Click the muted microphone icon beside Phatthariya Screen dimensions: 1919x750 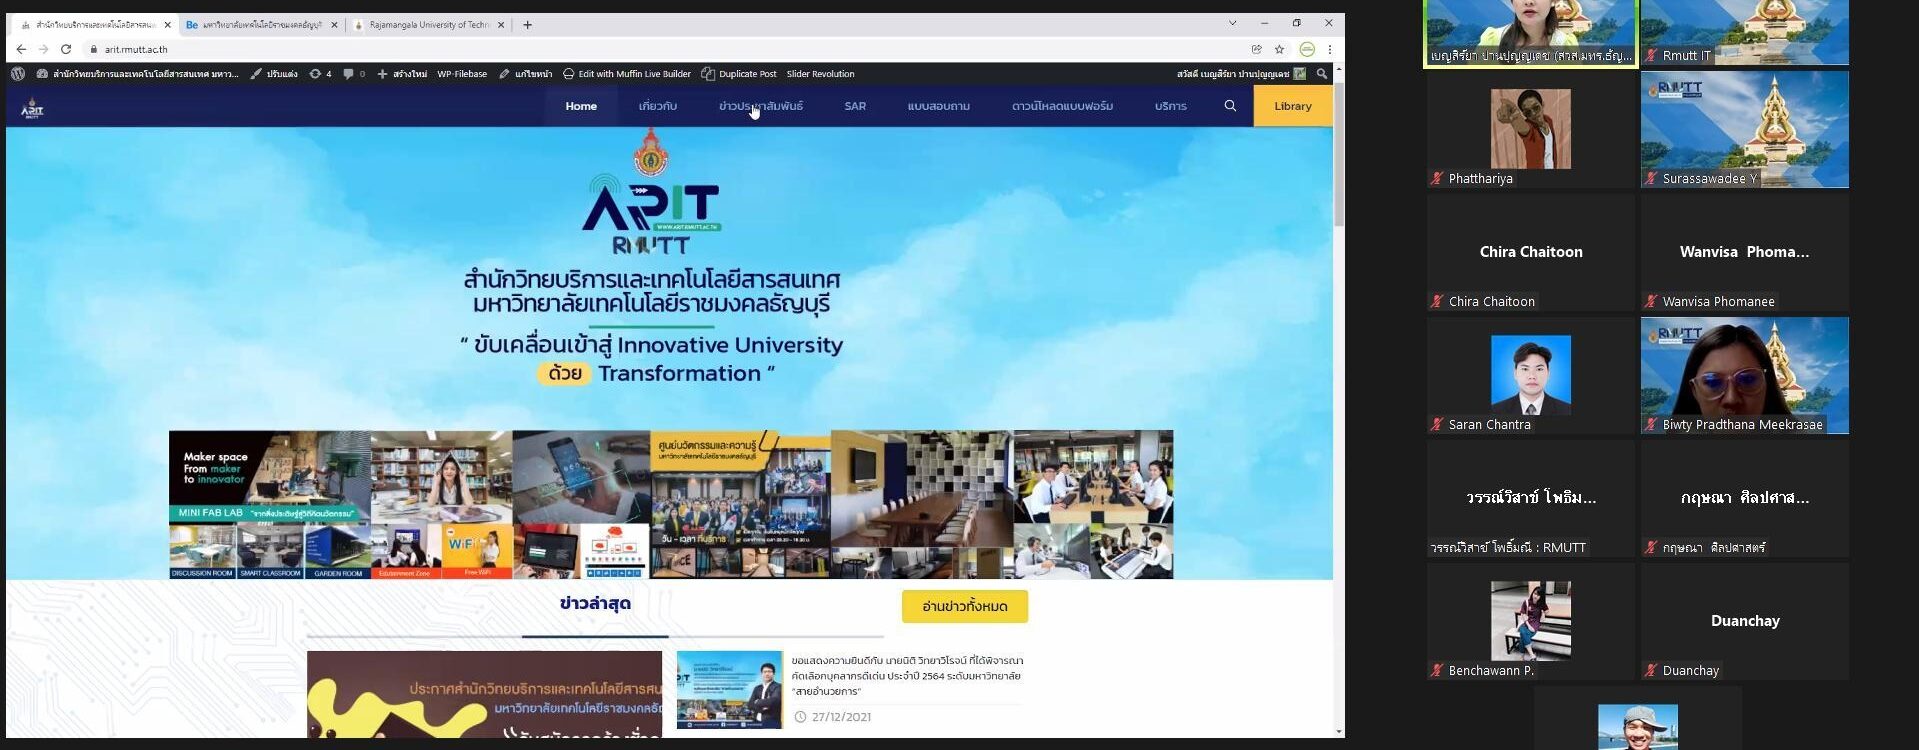point(1437,179)
